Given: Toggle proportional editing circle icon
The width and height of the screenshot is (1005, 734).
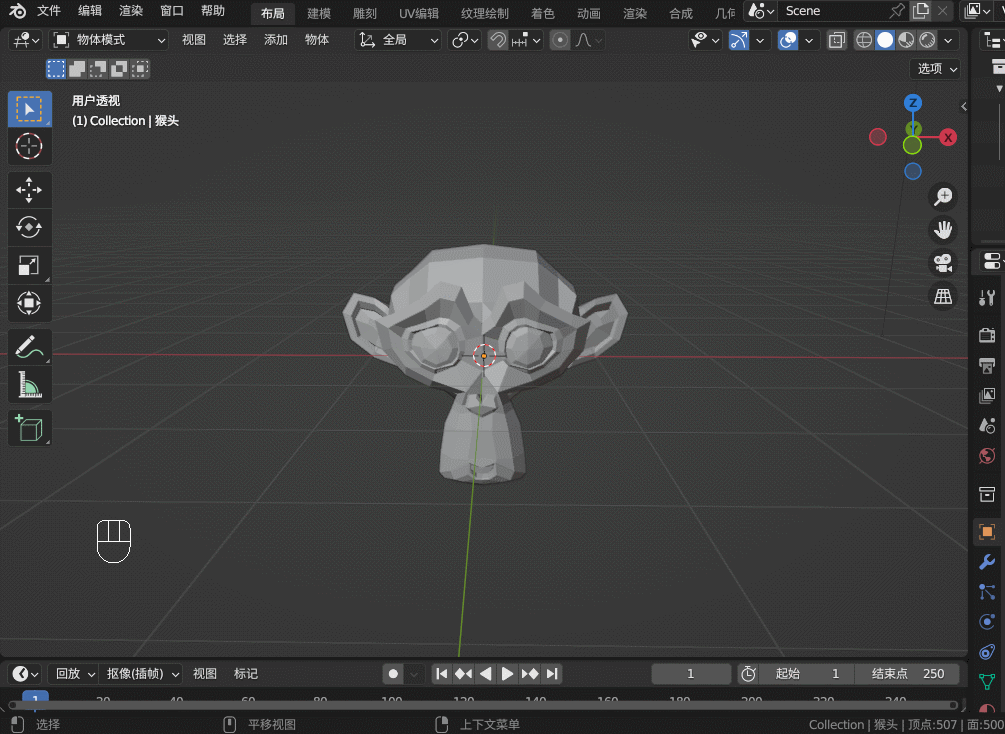Looking at the screenshot, I should click(x=560, y=40).
